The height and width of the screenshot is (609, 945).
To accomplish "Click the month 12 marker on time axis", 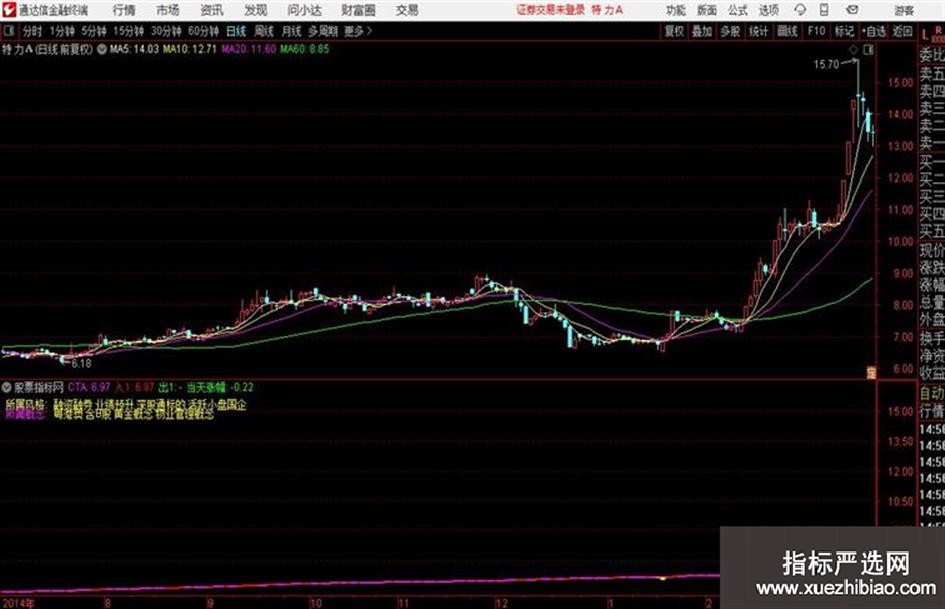I will click(501, 603).
